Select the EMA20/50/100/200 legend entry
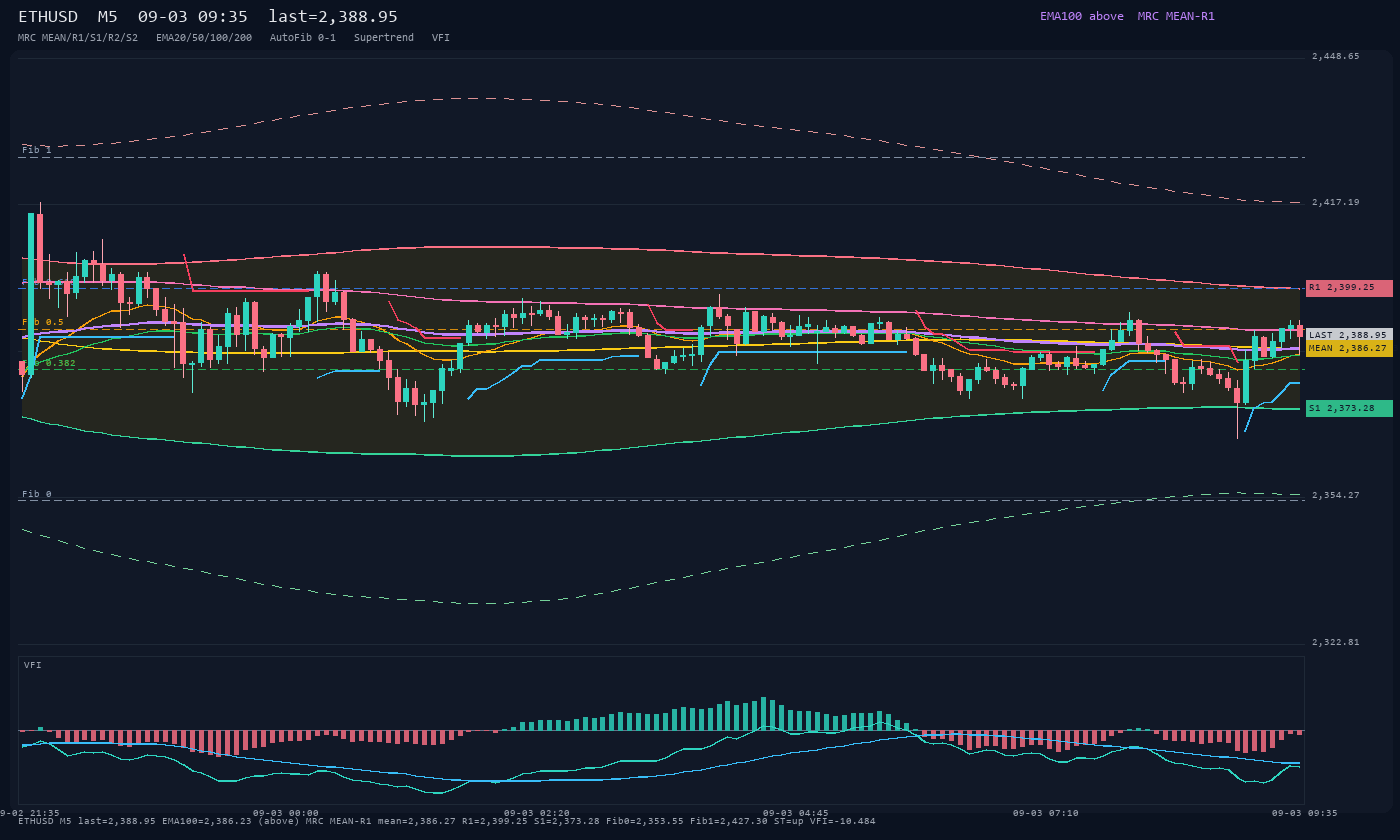This screenshot has height=840, width=1400. click(204, 38)
